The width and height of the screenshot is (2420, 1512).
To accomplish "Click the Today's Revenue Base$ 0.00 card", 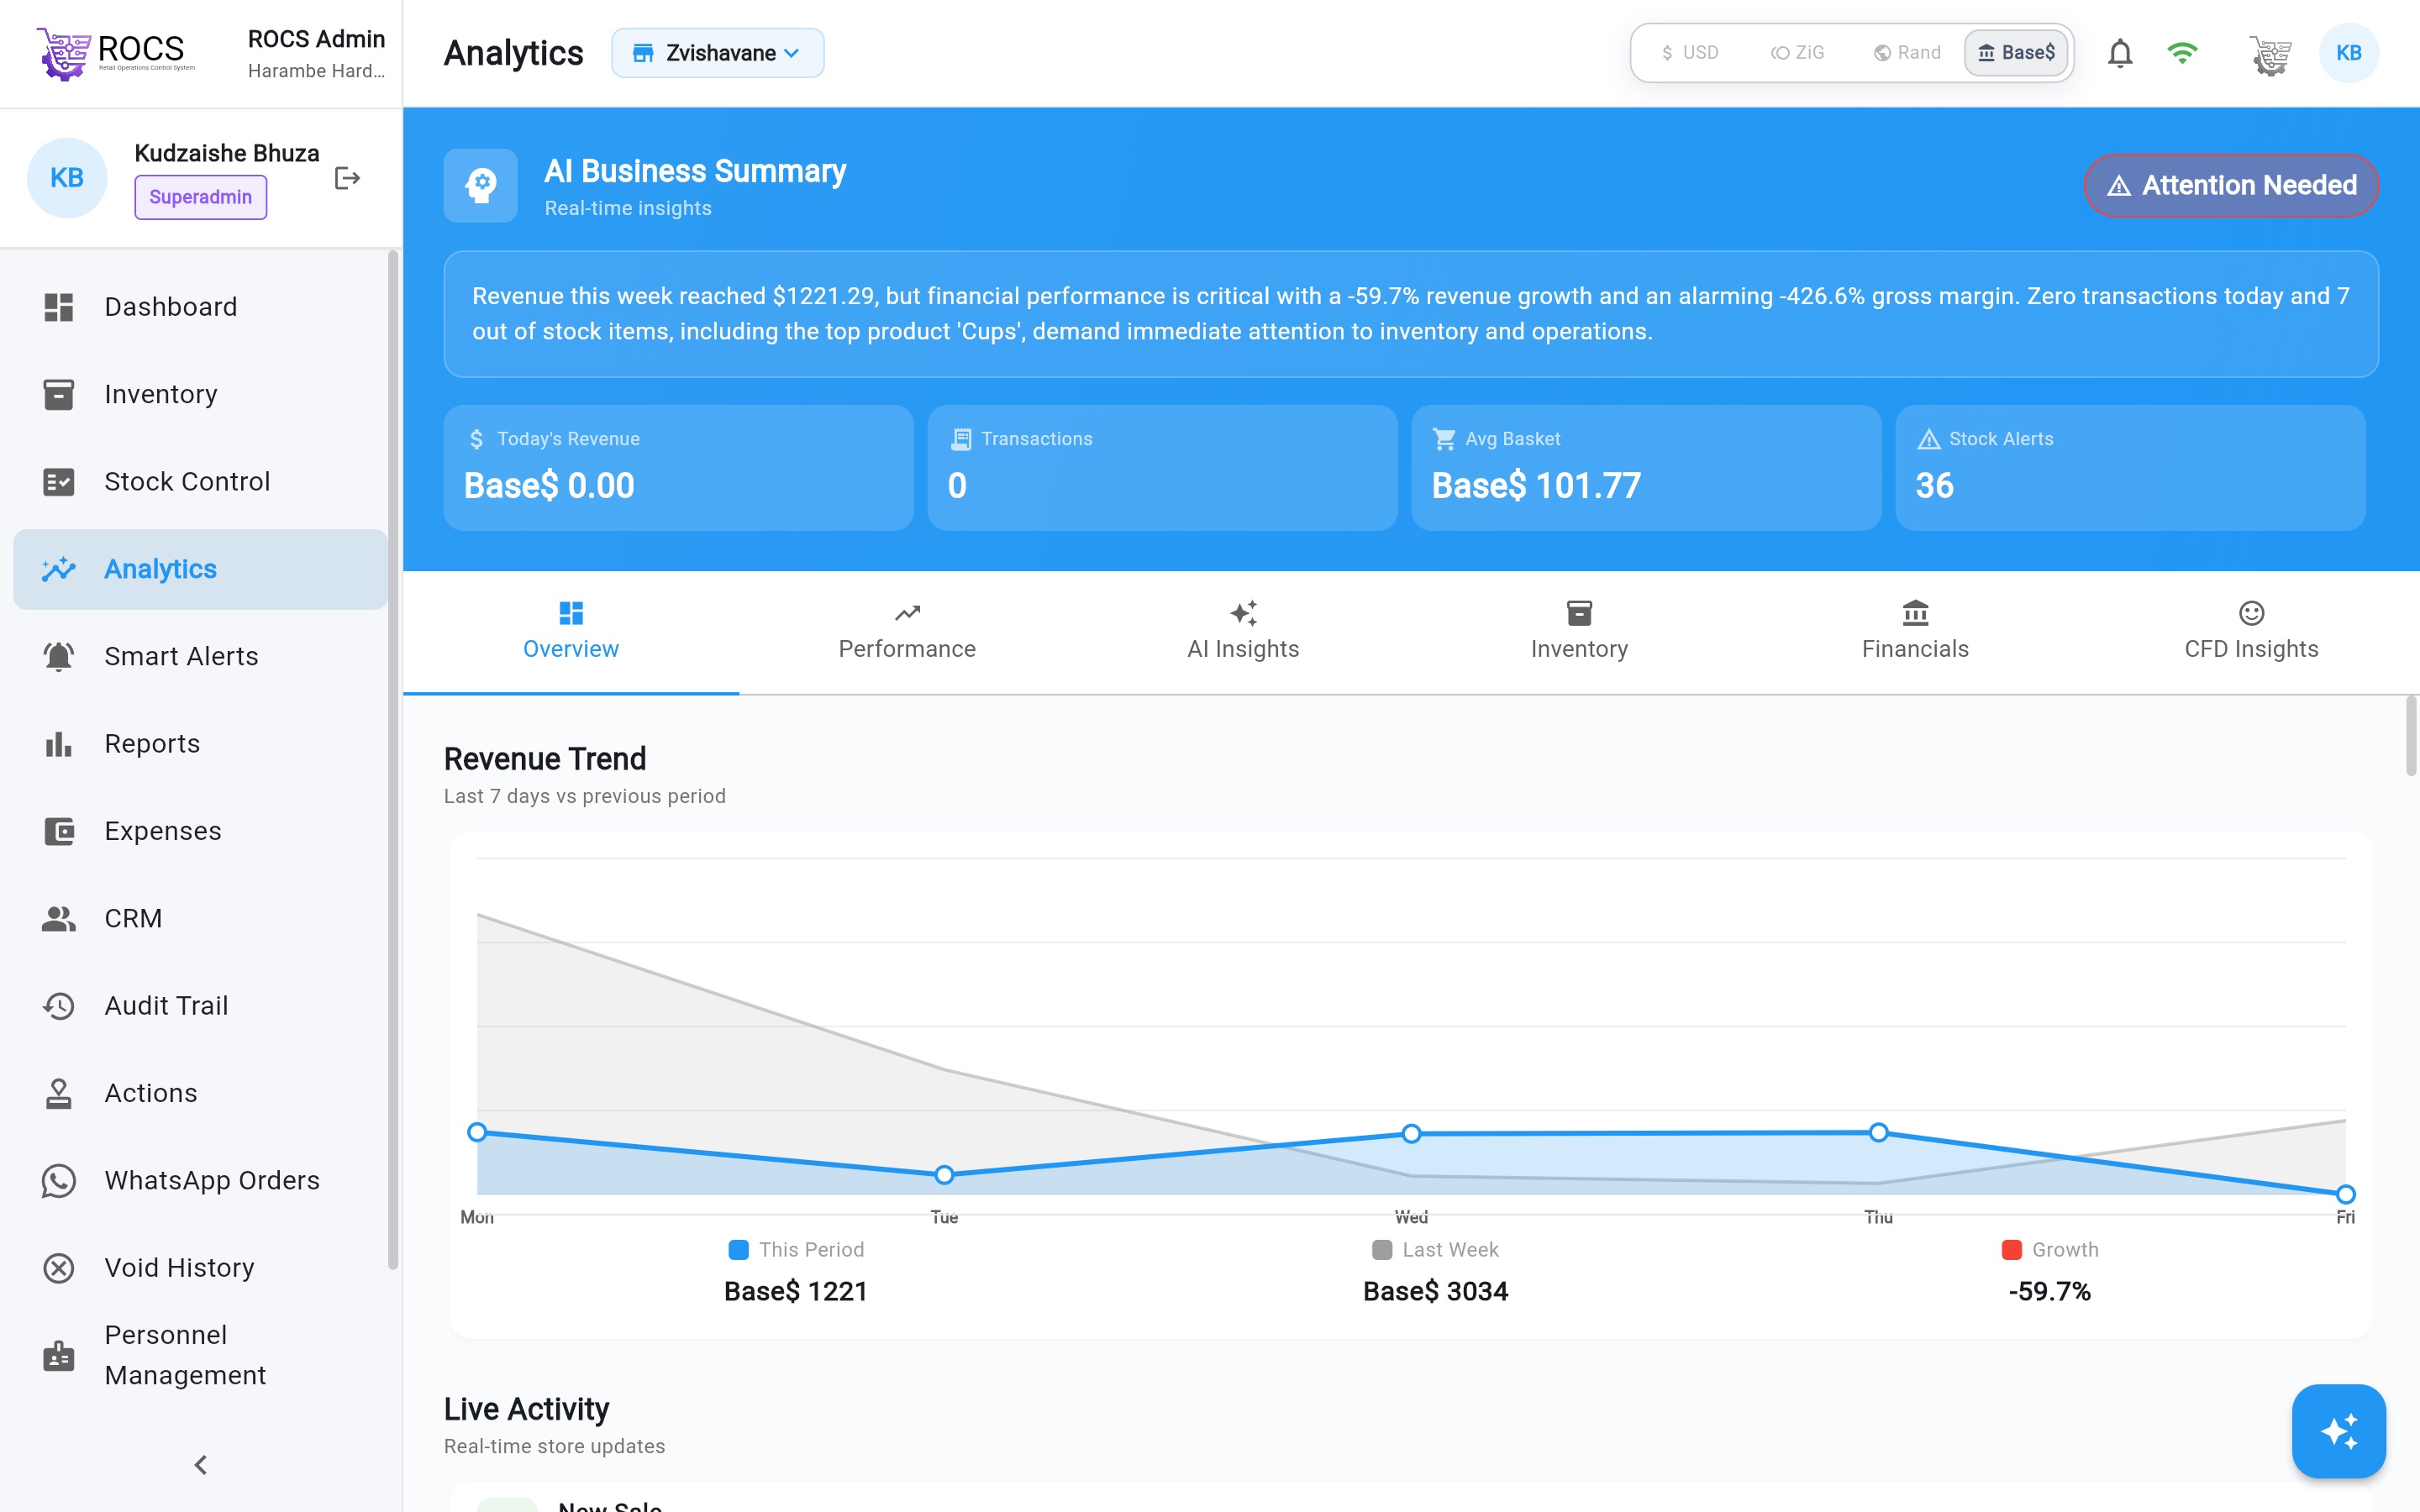I will coord(679,468).
